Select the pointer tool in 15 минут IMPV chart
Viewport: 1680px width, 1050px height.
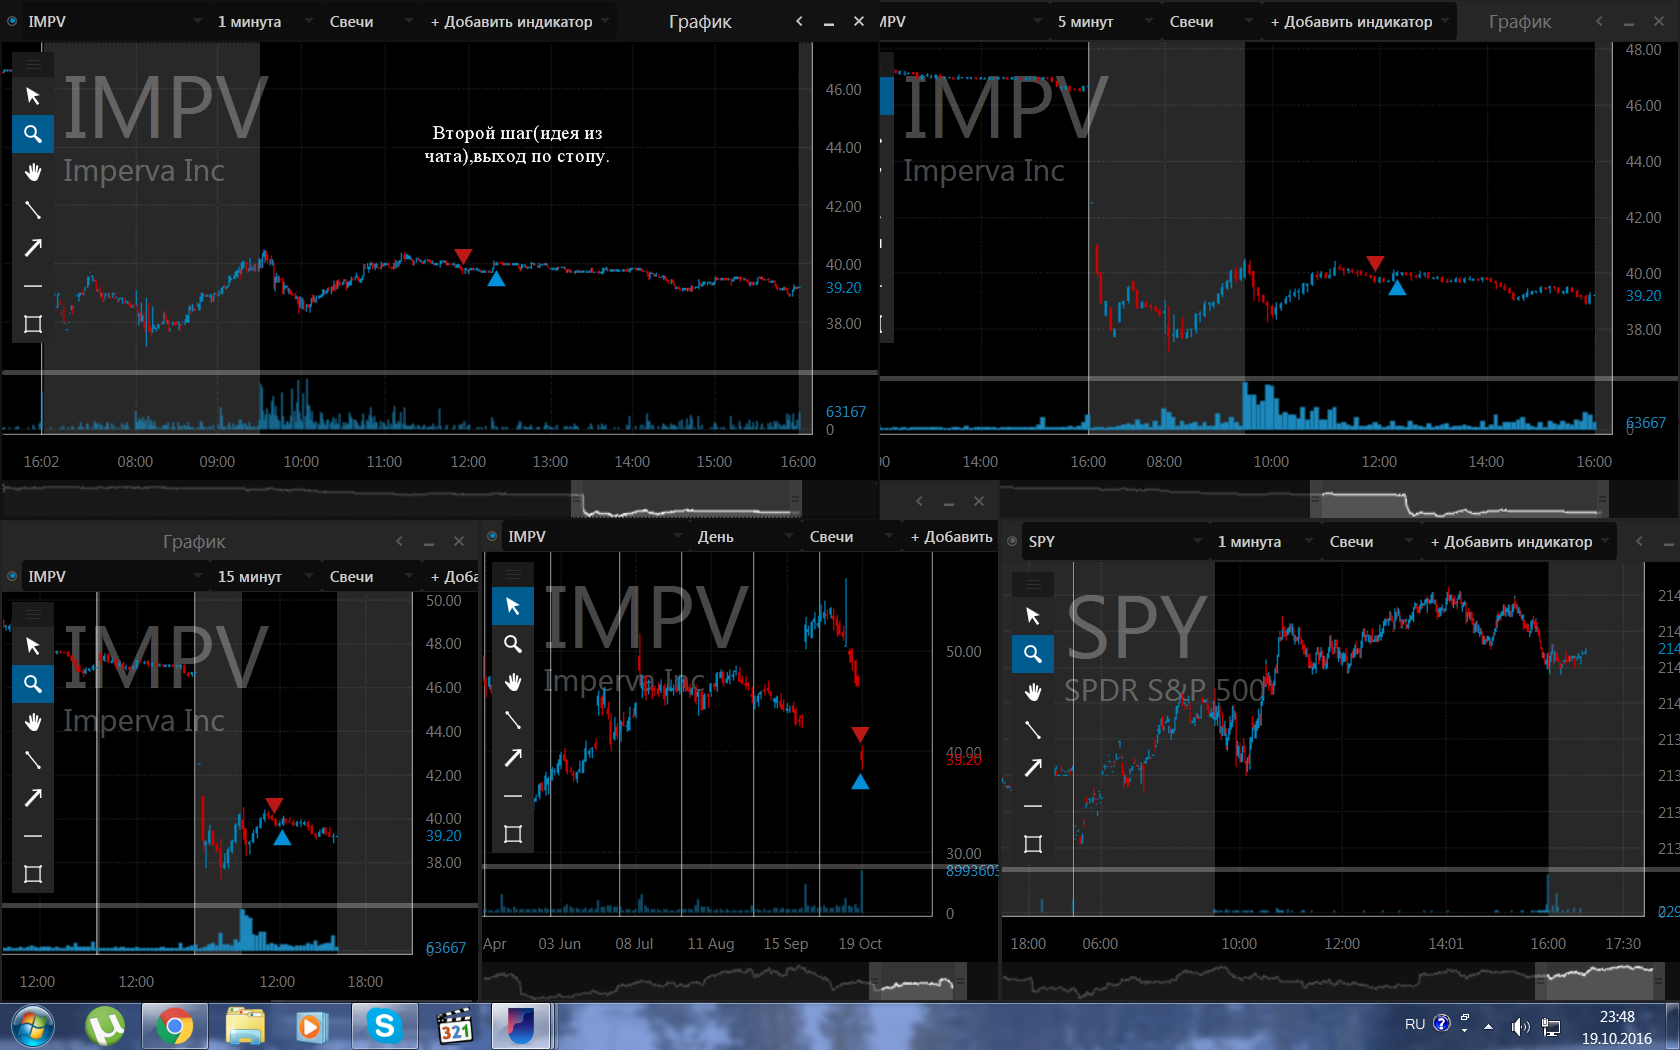click(x=33, y=646)
